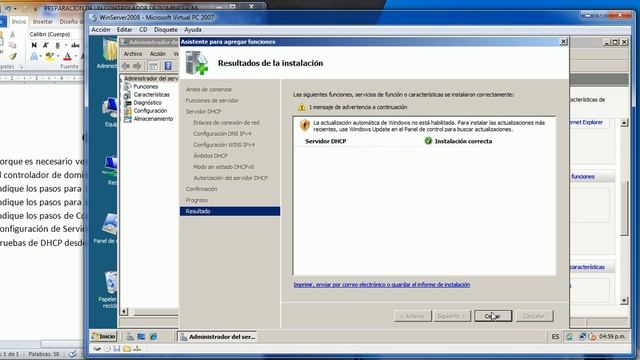Open the Editar menu of Virtual PC

pyautogui.click(x=124, y=30)
